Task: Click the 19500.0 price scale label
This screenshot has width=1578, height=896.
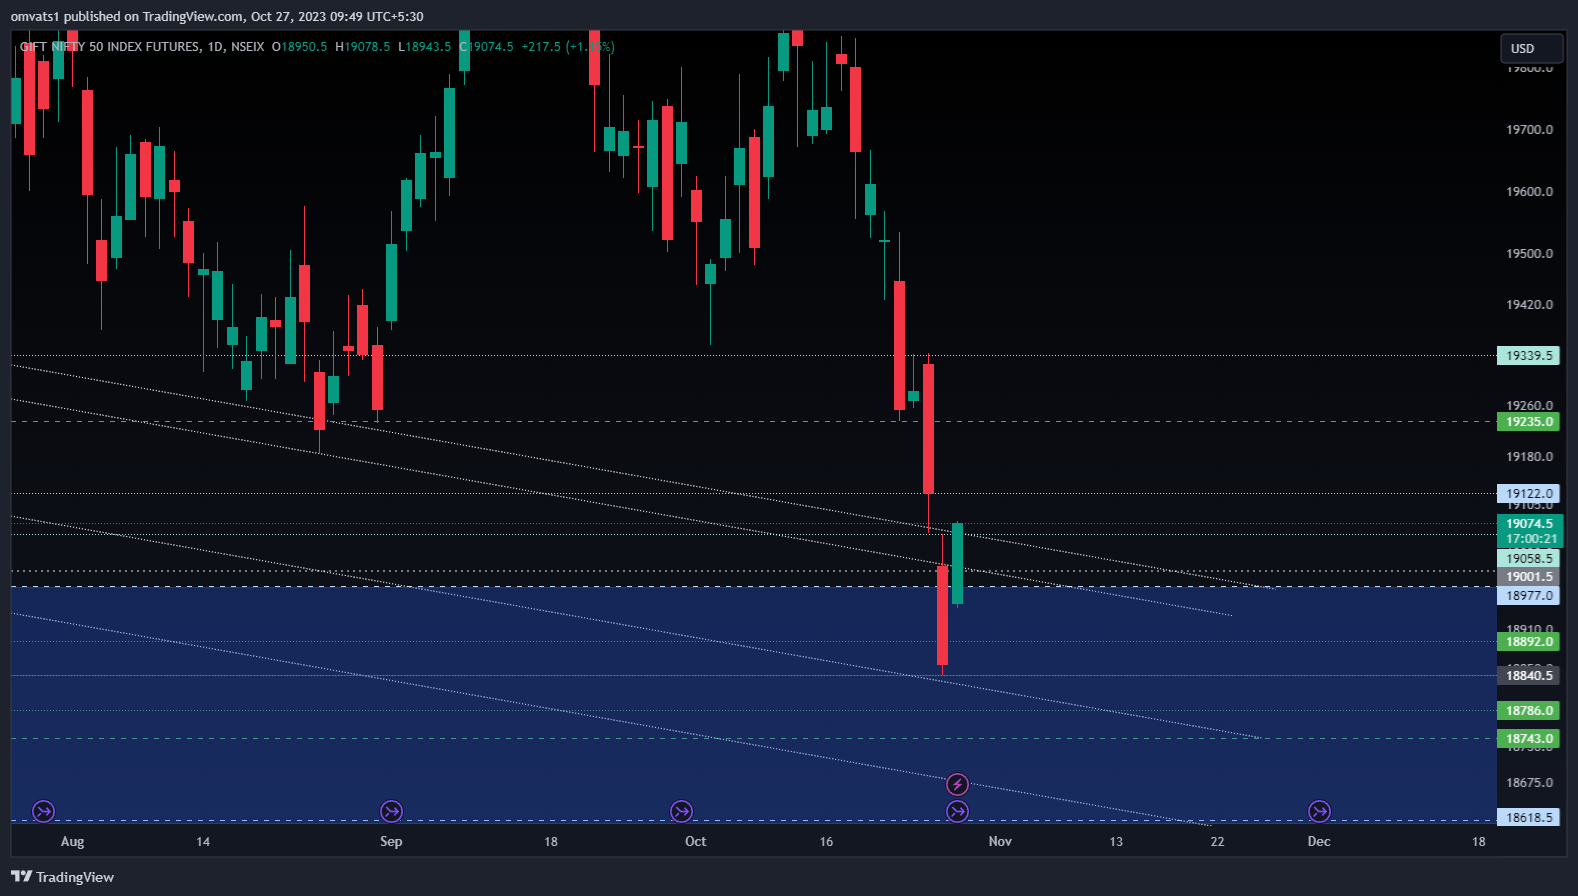Action: [x=1530, y=253]
